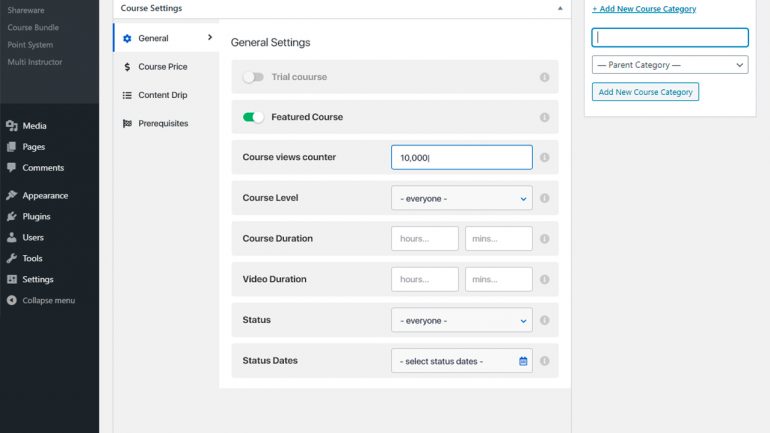The height and width of the screenshot is (433, 770).
Task: Open the Point System submenu link
Action: pyautogui.click(x=30, y=45)
